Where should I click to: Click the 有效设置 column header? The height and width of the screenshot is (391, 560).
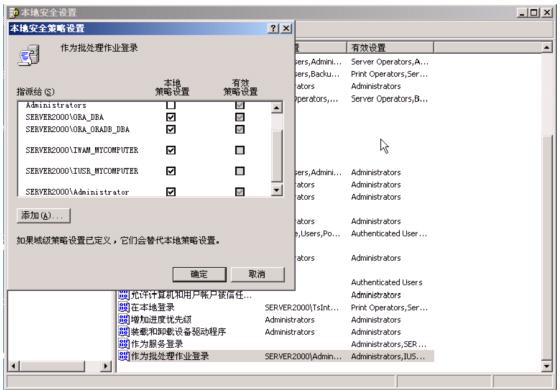click(x=390, y=47)
